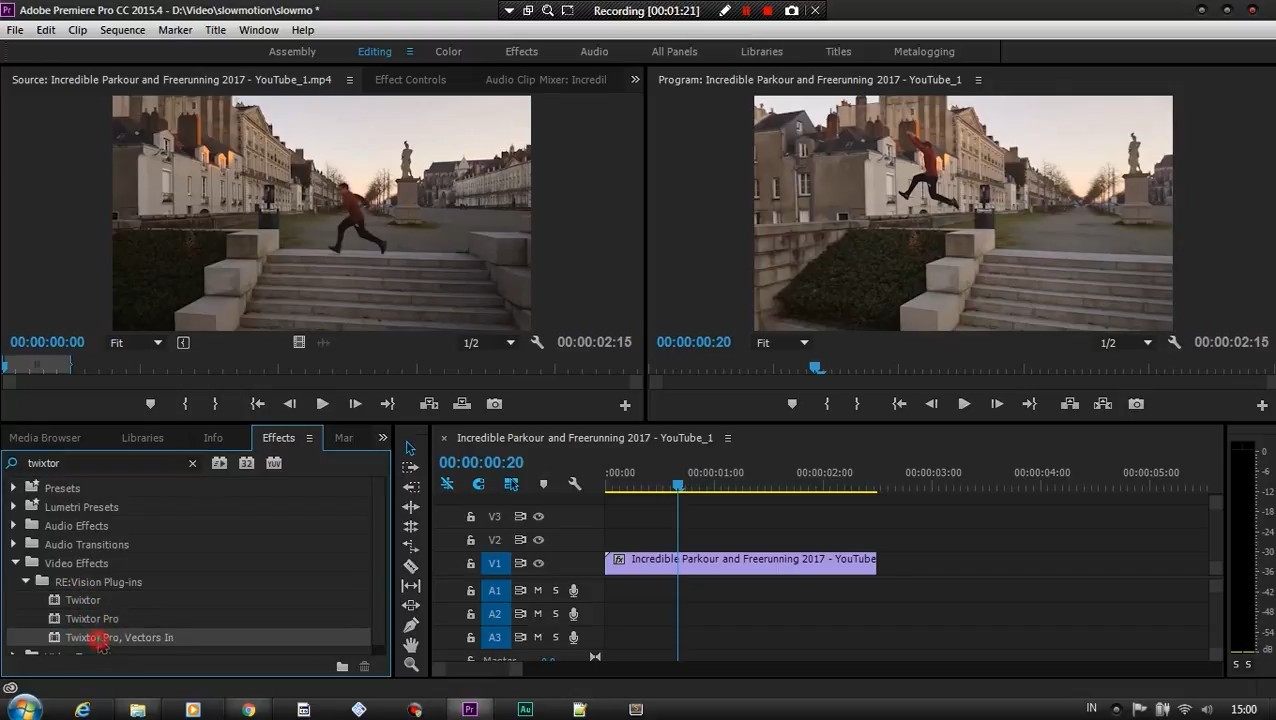The width and height of the screenshot is (1276, 720).
Task: Switch to the Effect Controls tab
Action: click(410, 80)
